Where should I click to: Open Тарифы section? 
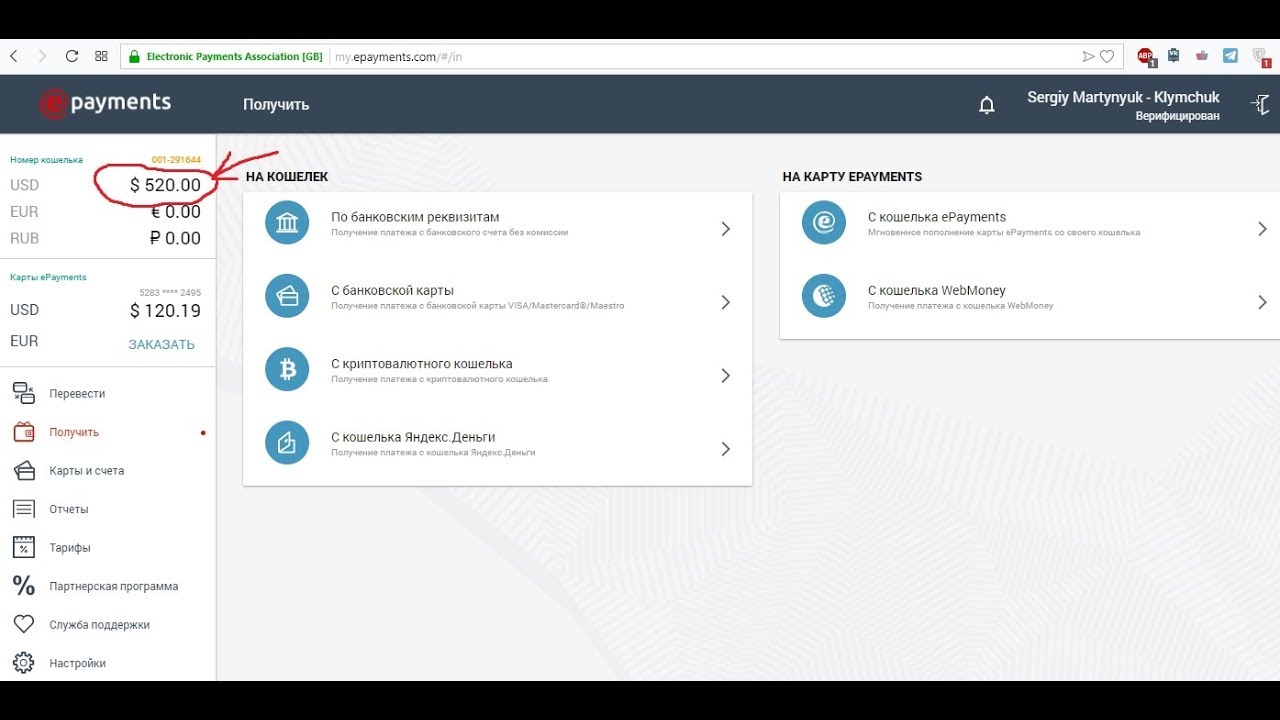(x=70, y=548)
